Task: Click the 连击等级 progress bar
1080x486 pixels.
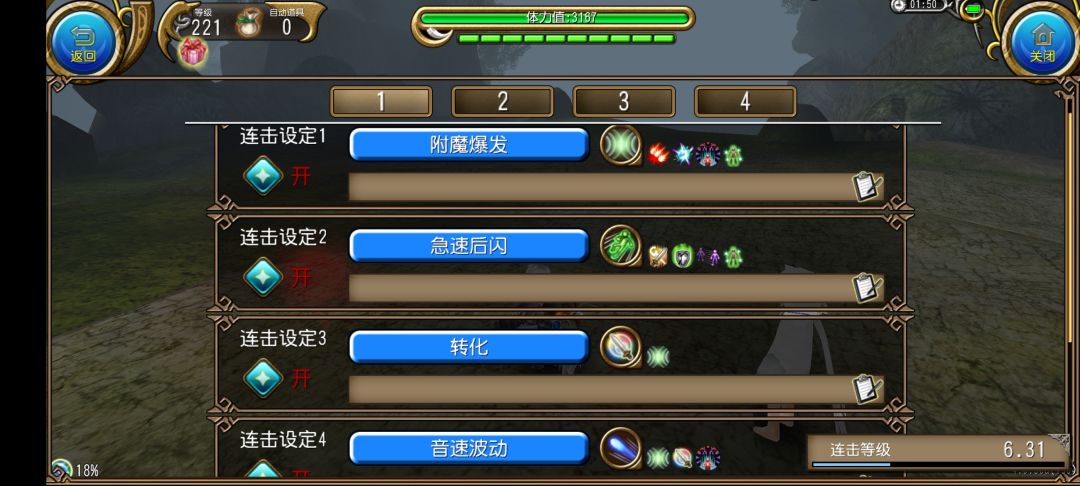Action: coord(930,465)
